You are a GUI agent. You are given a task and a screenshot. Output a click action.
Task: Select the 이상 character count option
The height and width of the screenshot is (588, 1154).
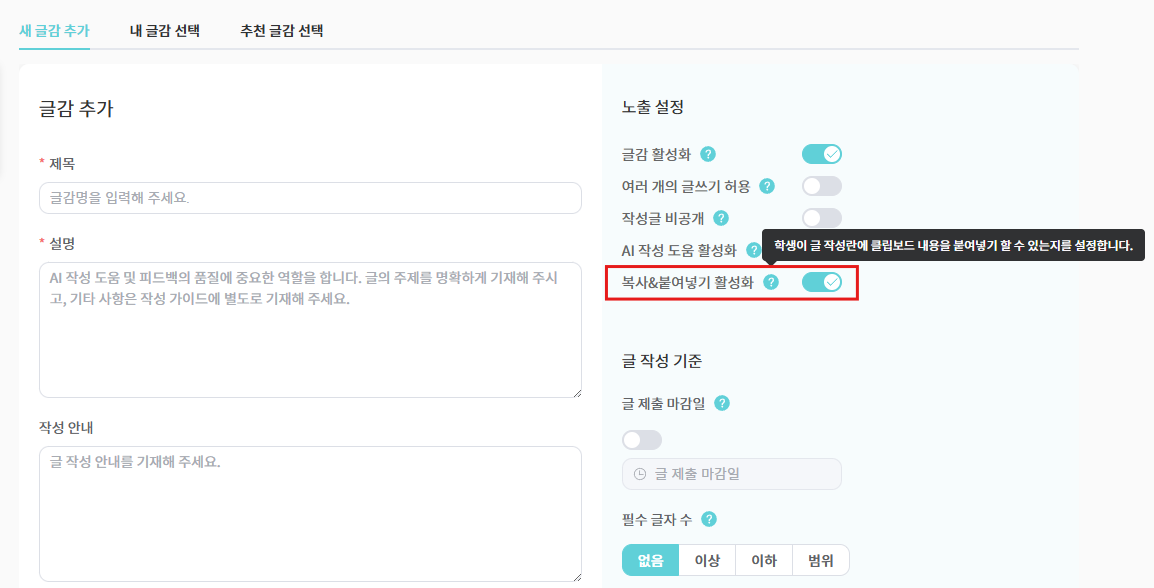tap(707, 559)
